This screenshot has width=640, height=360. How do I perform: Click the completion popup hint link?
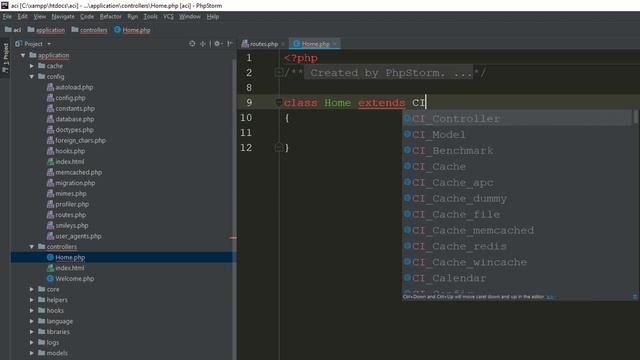549,297
